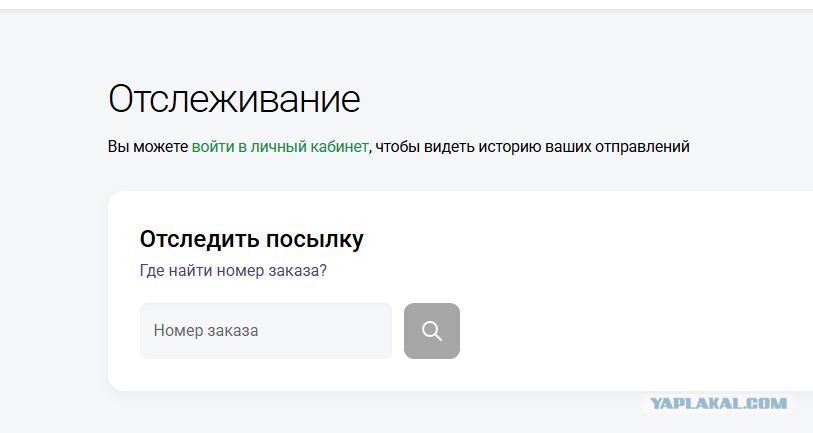Click the word кабинет in green link
The image size is (813, 433).
pyautogui.click(x=339, y=147)
